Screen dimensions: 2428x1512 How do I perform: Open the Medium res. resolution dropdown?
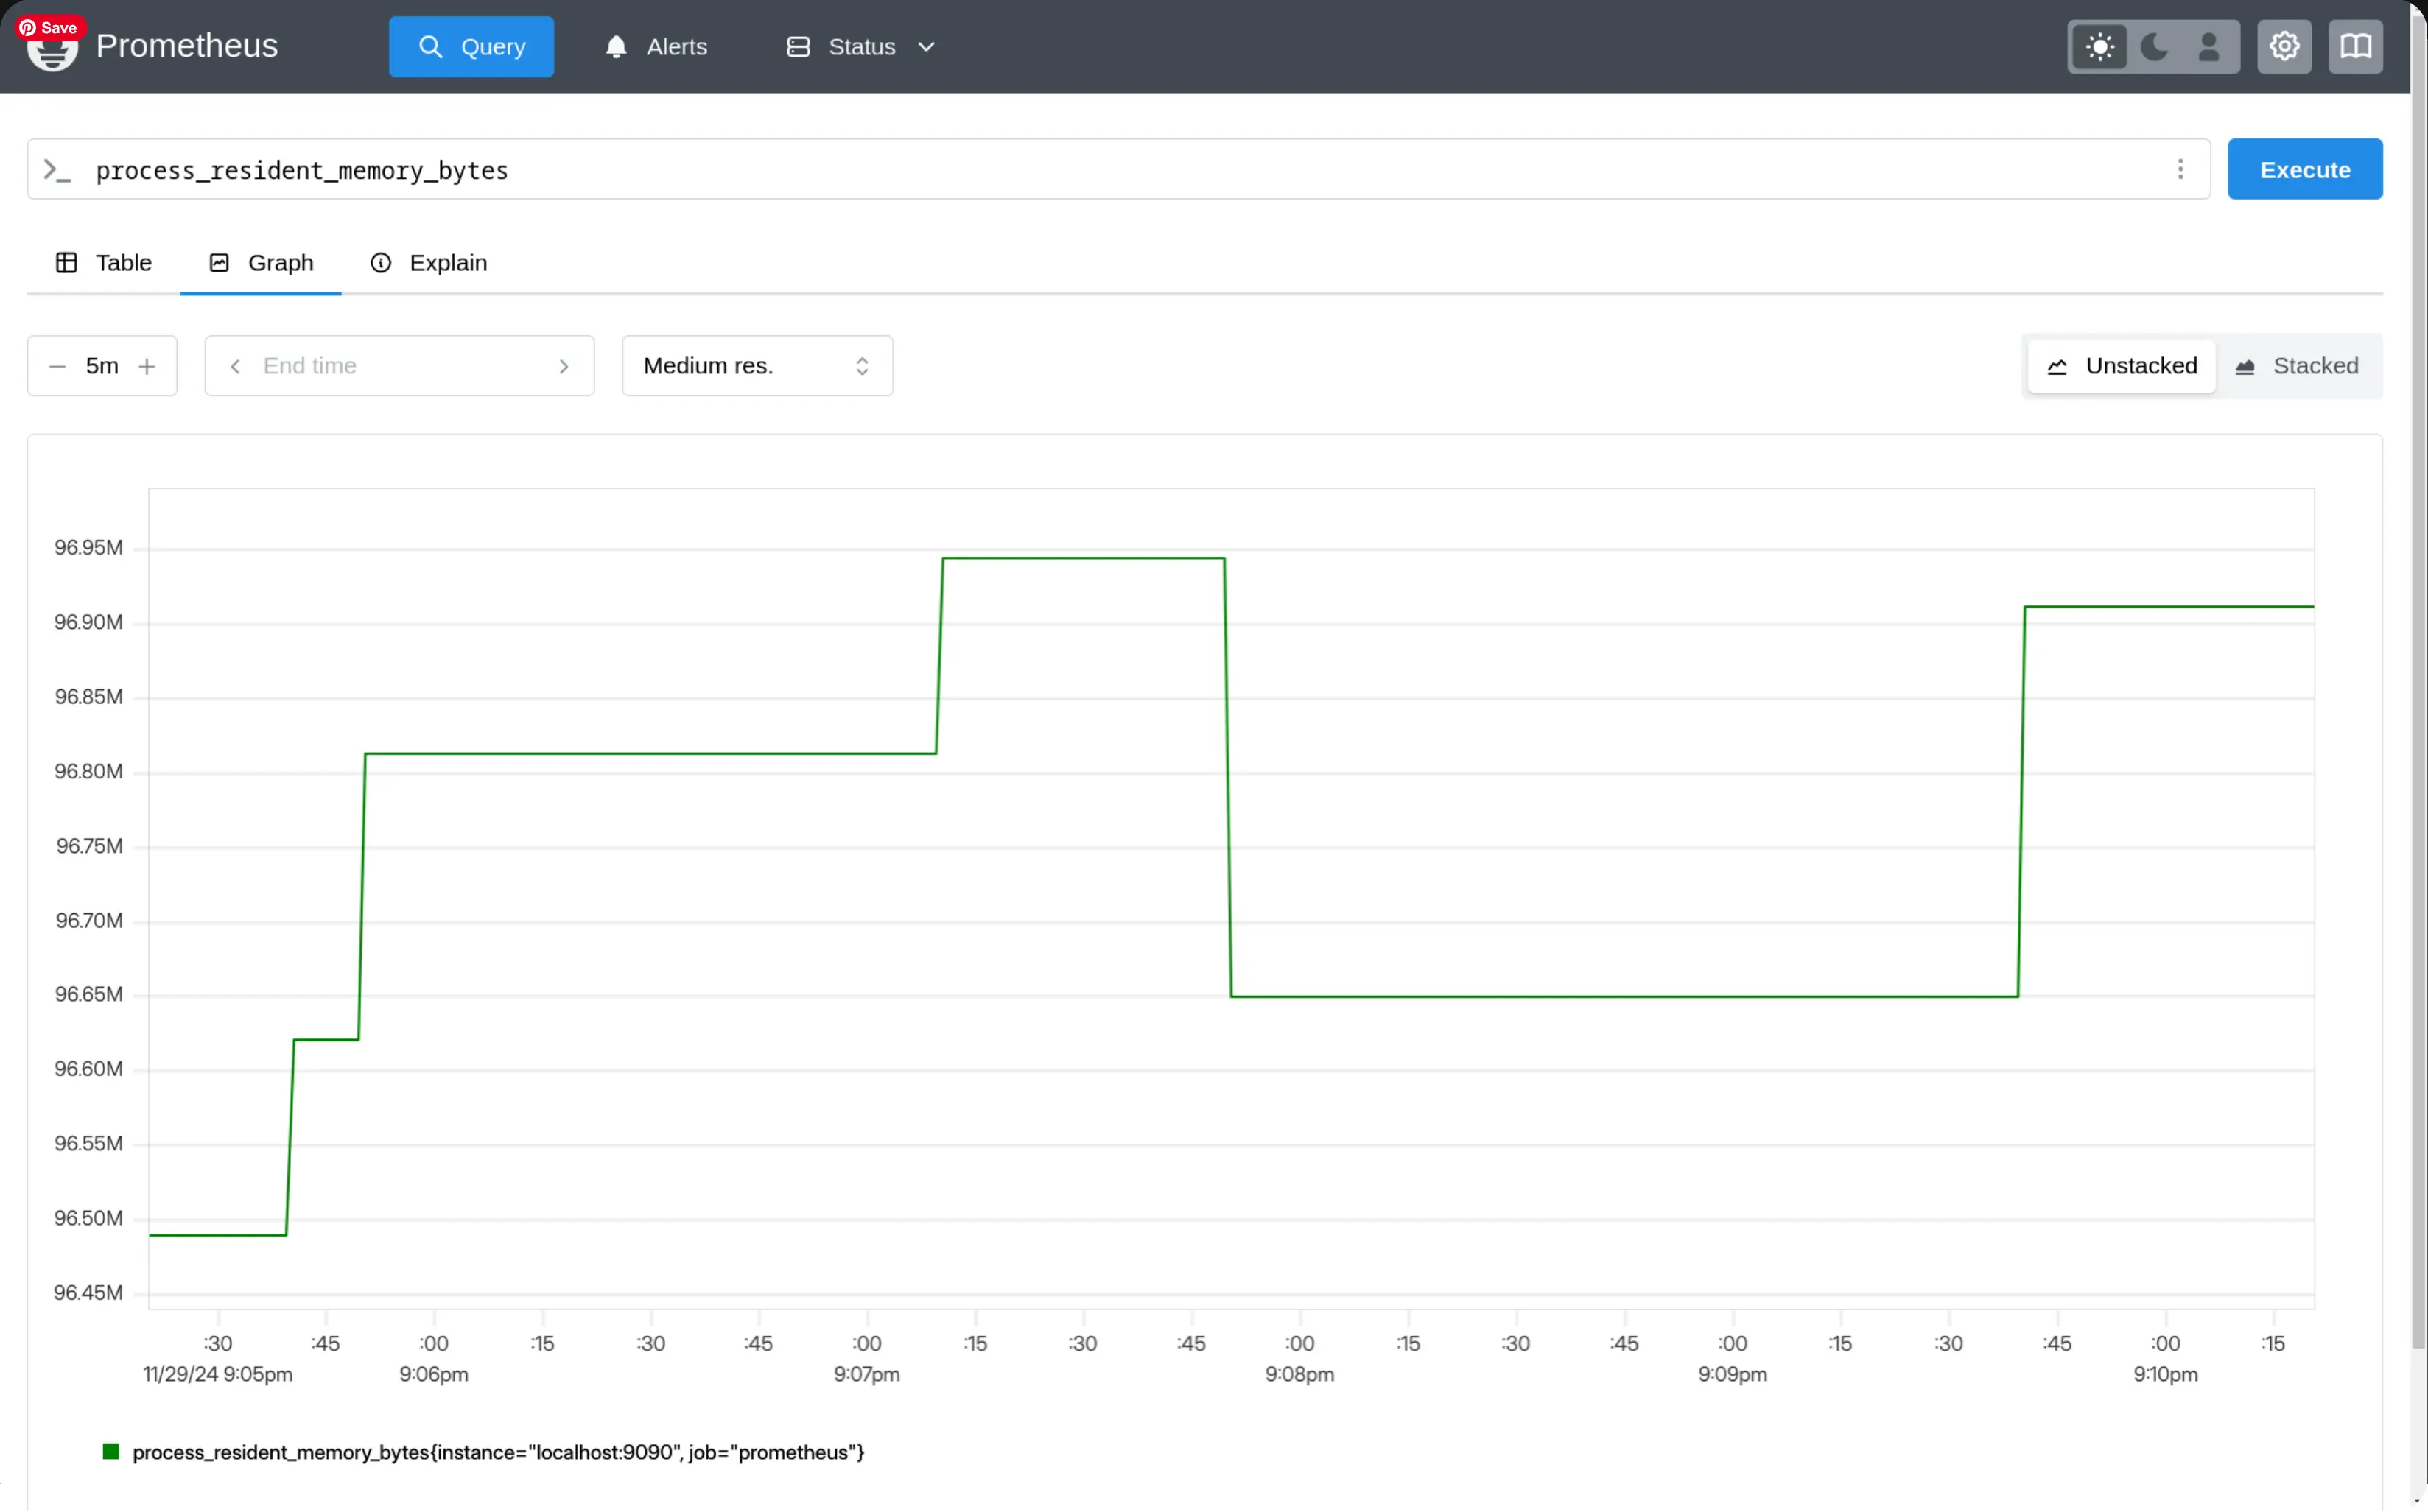coord(757,366)
